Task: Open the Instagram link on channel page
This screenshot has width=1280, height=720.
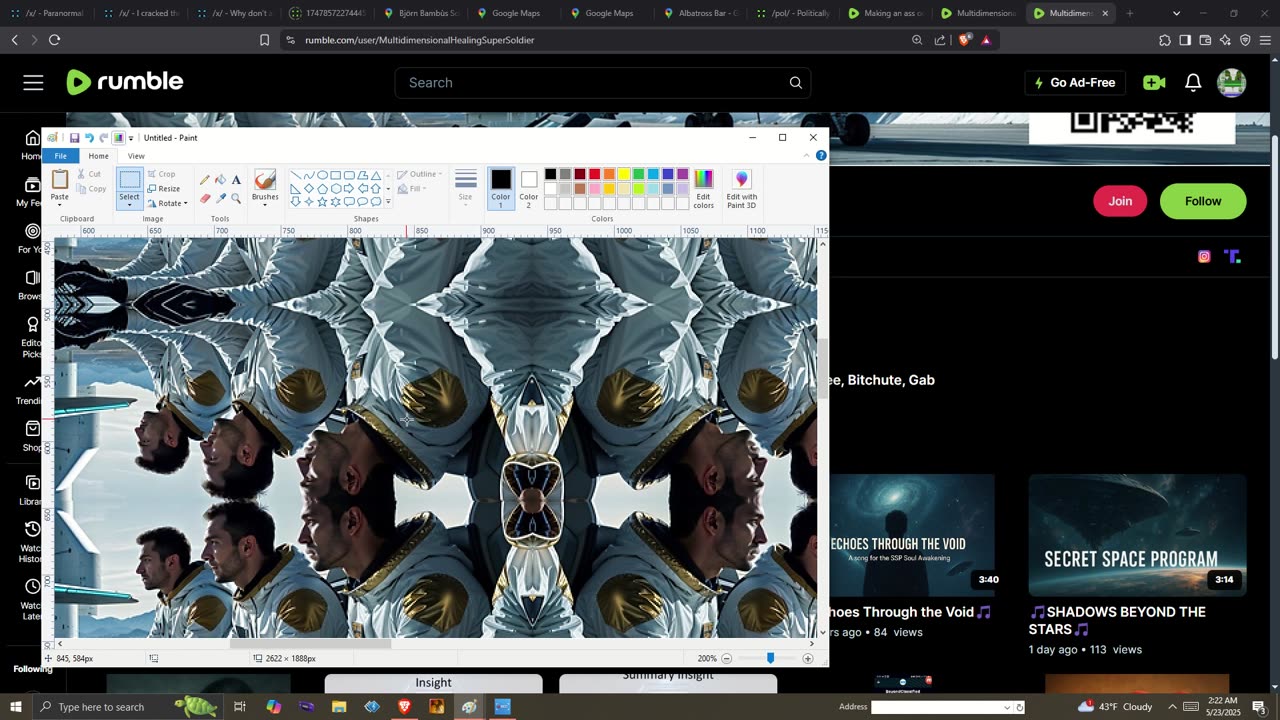Action: coord(1204,257)
